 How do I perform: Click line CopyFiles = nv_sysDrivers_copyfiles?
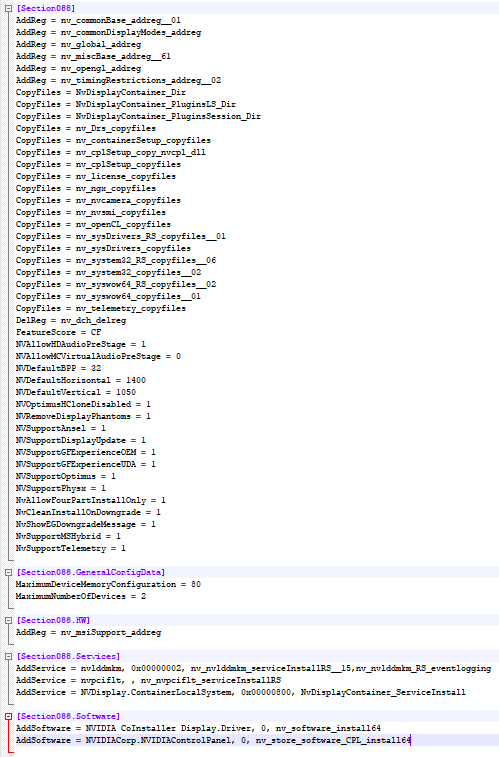[103, 248]
